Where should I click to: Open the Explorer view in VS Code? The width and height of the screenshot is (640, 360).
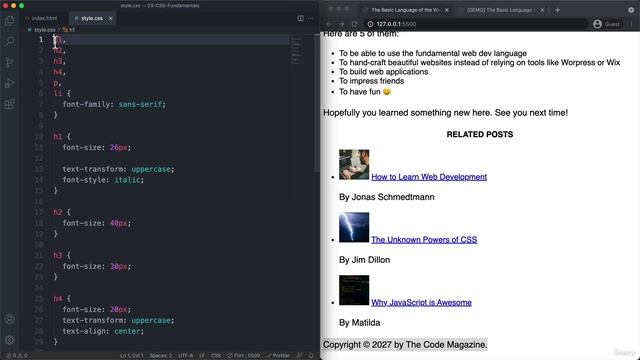pos(9,20)
